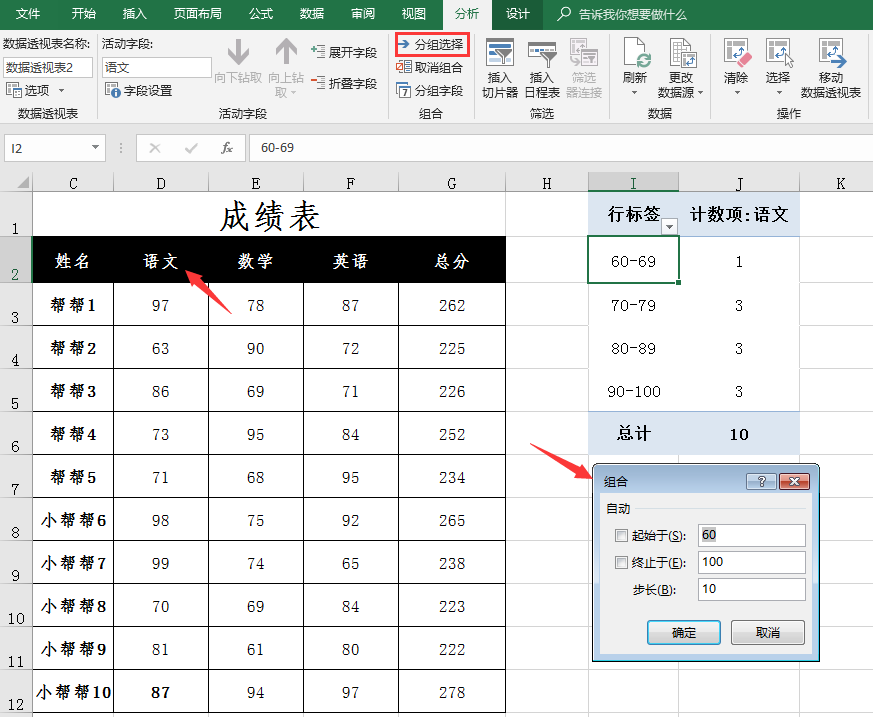Open filter connections (筛选器连接)
This screenshot has width=873, height=717.
click(583, 68)
